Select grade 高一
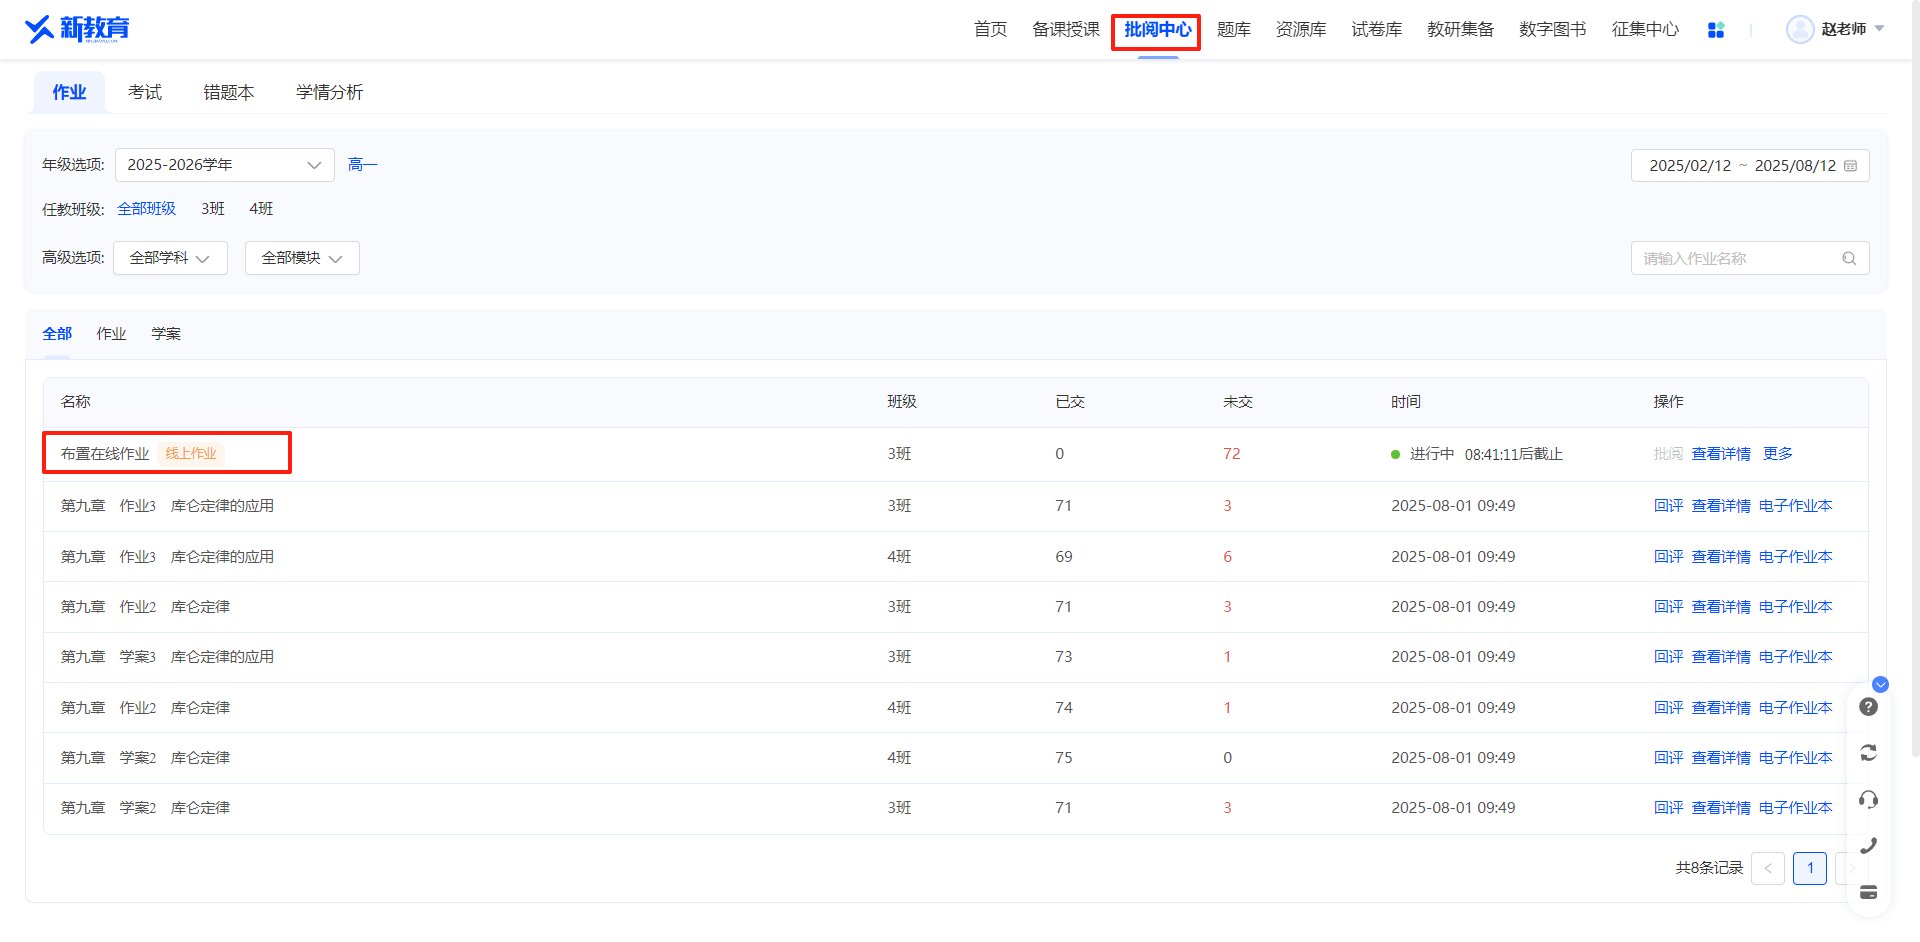This screenshot has width=1920, height=942. tap(362, 165)
